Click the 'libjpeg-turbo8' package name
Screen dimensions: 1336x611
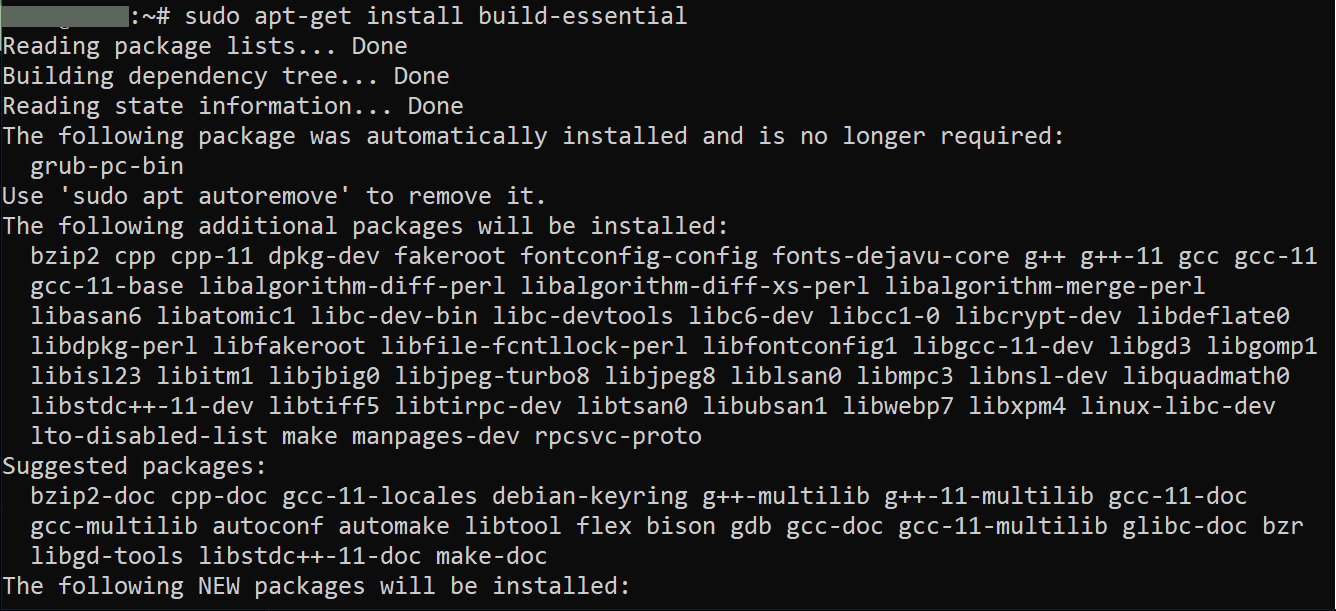click(x=491, y=376)
